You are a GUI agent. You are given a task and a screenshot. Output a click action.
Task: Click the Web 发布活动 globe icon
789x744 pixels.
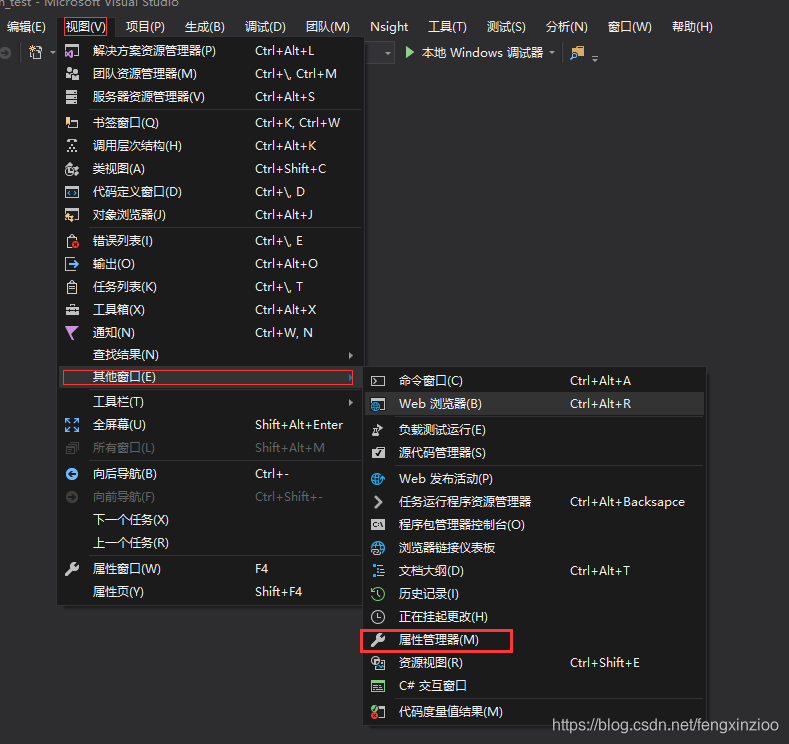point(378,479)
